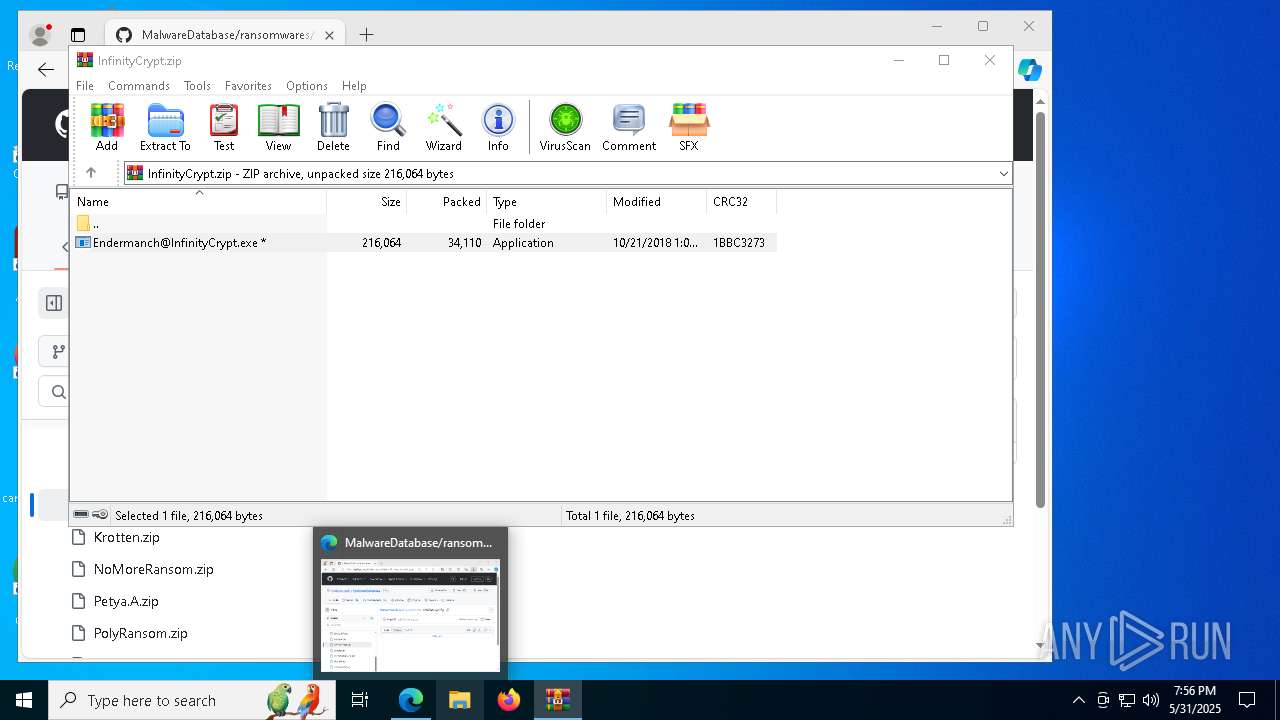Open NoMoreRansom.zip on the GitHub page
The width and height of the screenshot is (1280, 720).
pos(153,569)
